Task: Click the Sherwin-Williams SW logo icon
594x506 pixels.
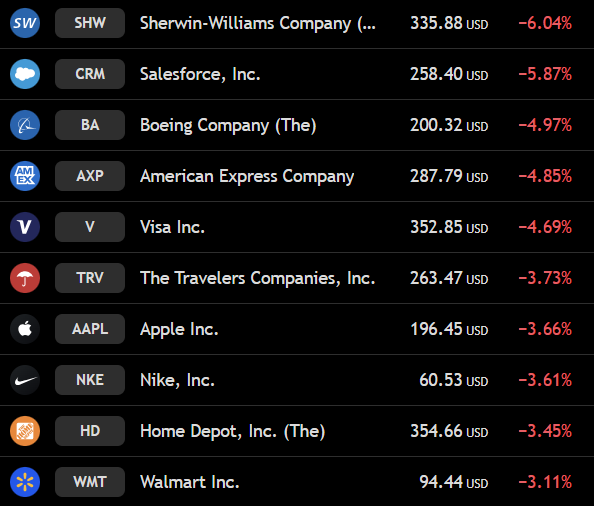Action: coord(25,23)
